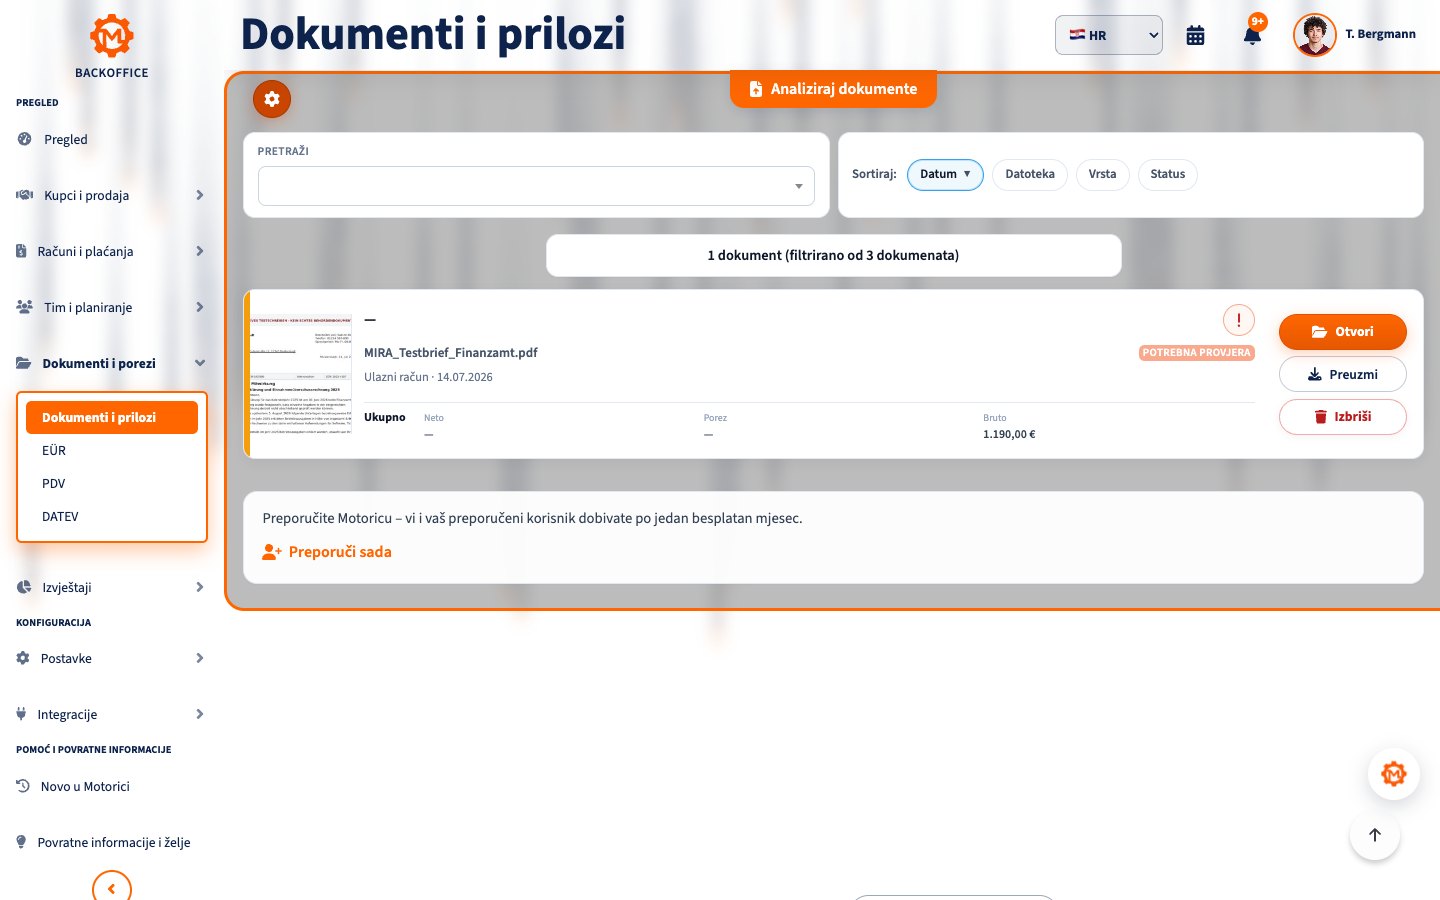1440x900 pixels.
Task: Click the MIRA_Testbrief_Finanzamt.pdf filename
Action: tap(451, 352)
